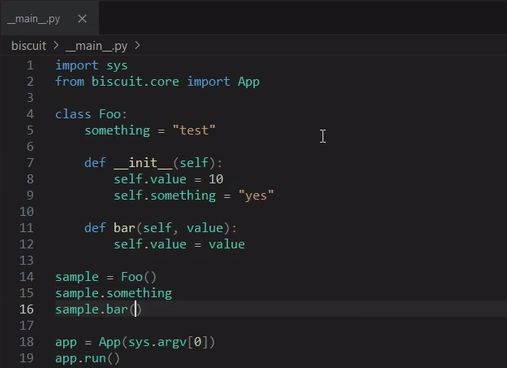Click the bar method definition name
The width and height of the screenshot is (507, 368).
(x=124, y=228)
